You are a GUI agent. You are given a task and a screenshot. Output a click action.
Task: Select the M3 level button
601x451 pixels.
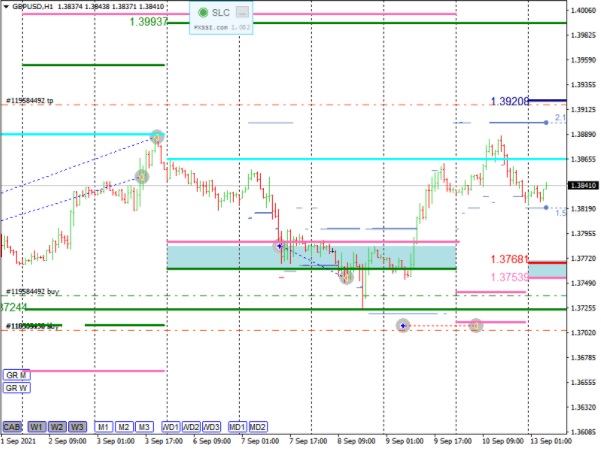coord(144,426)
